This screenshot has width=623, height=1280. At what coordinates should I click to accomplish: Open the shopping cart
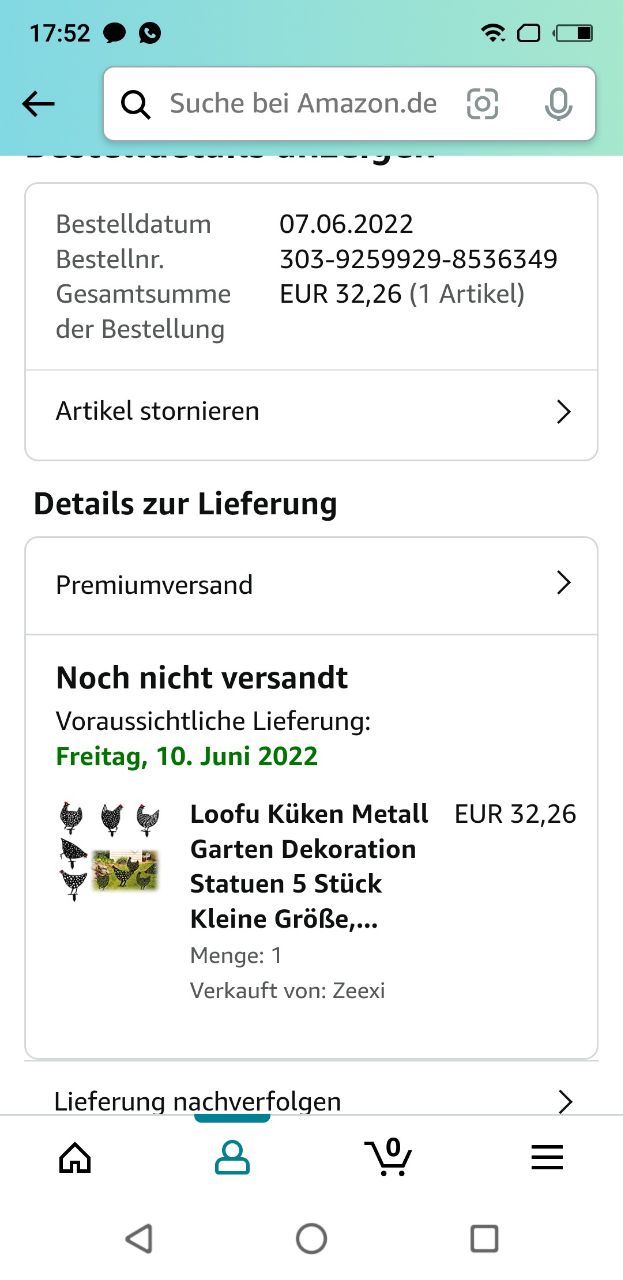[389, 1156]
